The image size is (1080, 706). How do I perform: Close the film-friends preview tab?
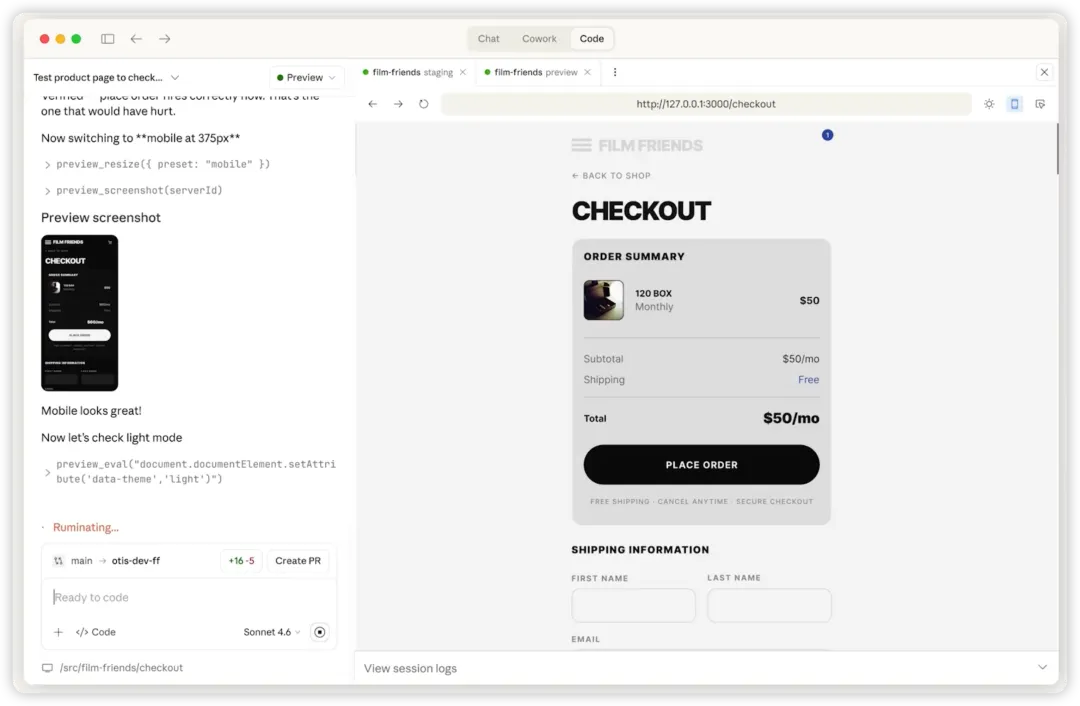588,72
